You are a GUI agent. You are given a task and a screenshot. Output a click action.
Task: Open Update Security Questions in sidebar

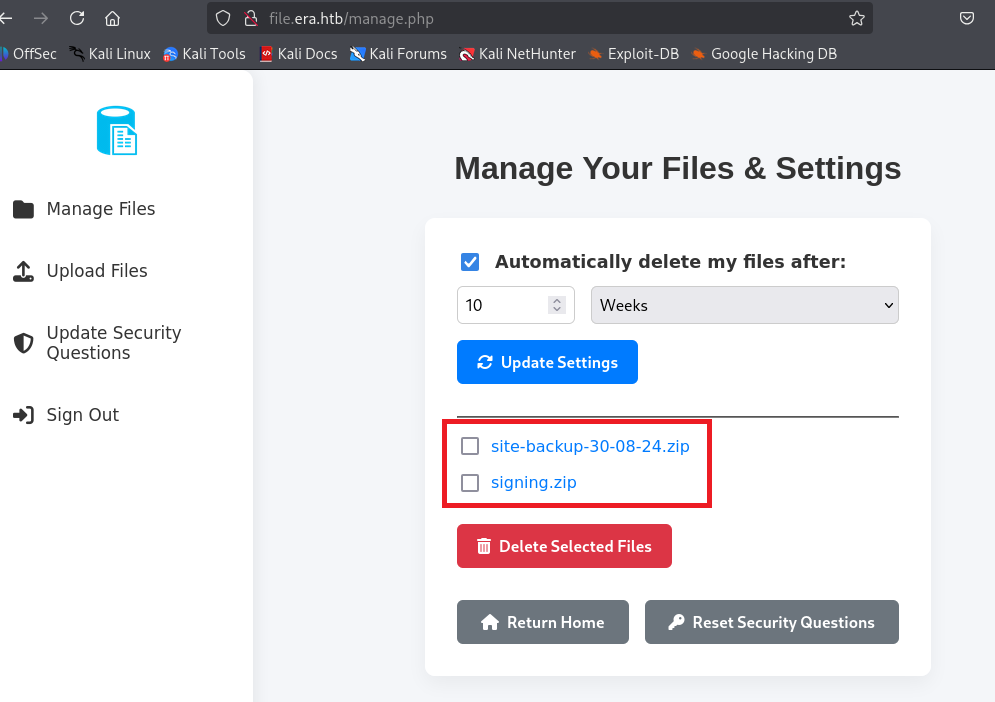[x=113, y=343]
